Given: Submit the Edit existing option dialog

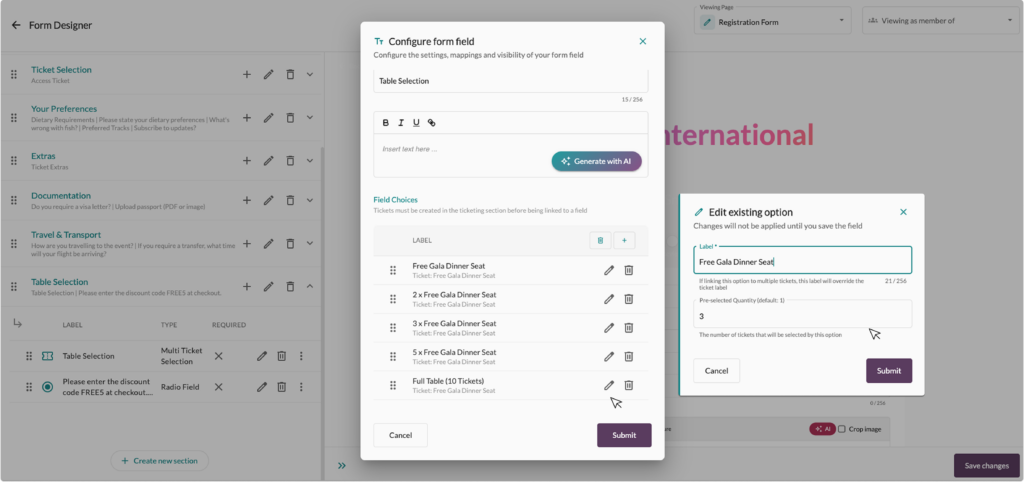Looking at the screenshot, I should (888, 370).
